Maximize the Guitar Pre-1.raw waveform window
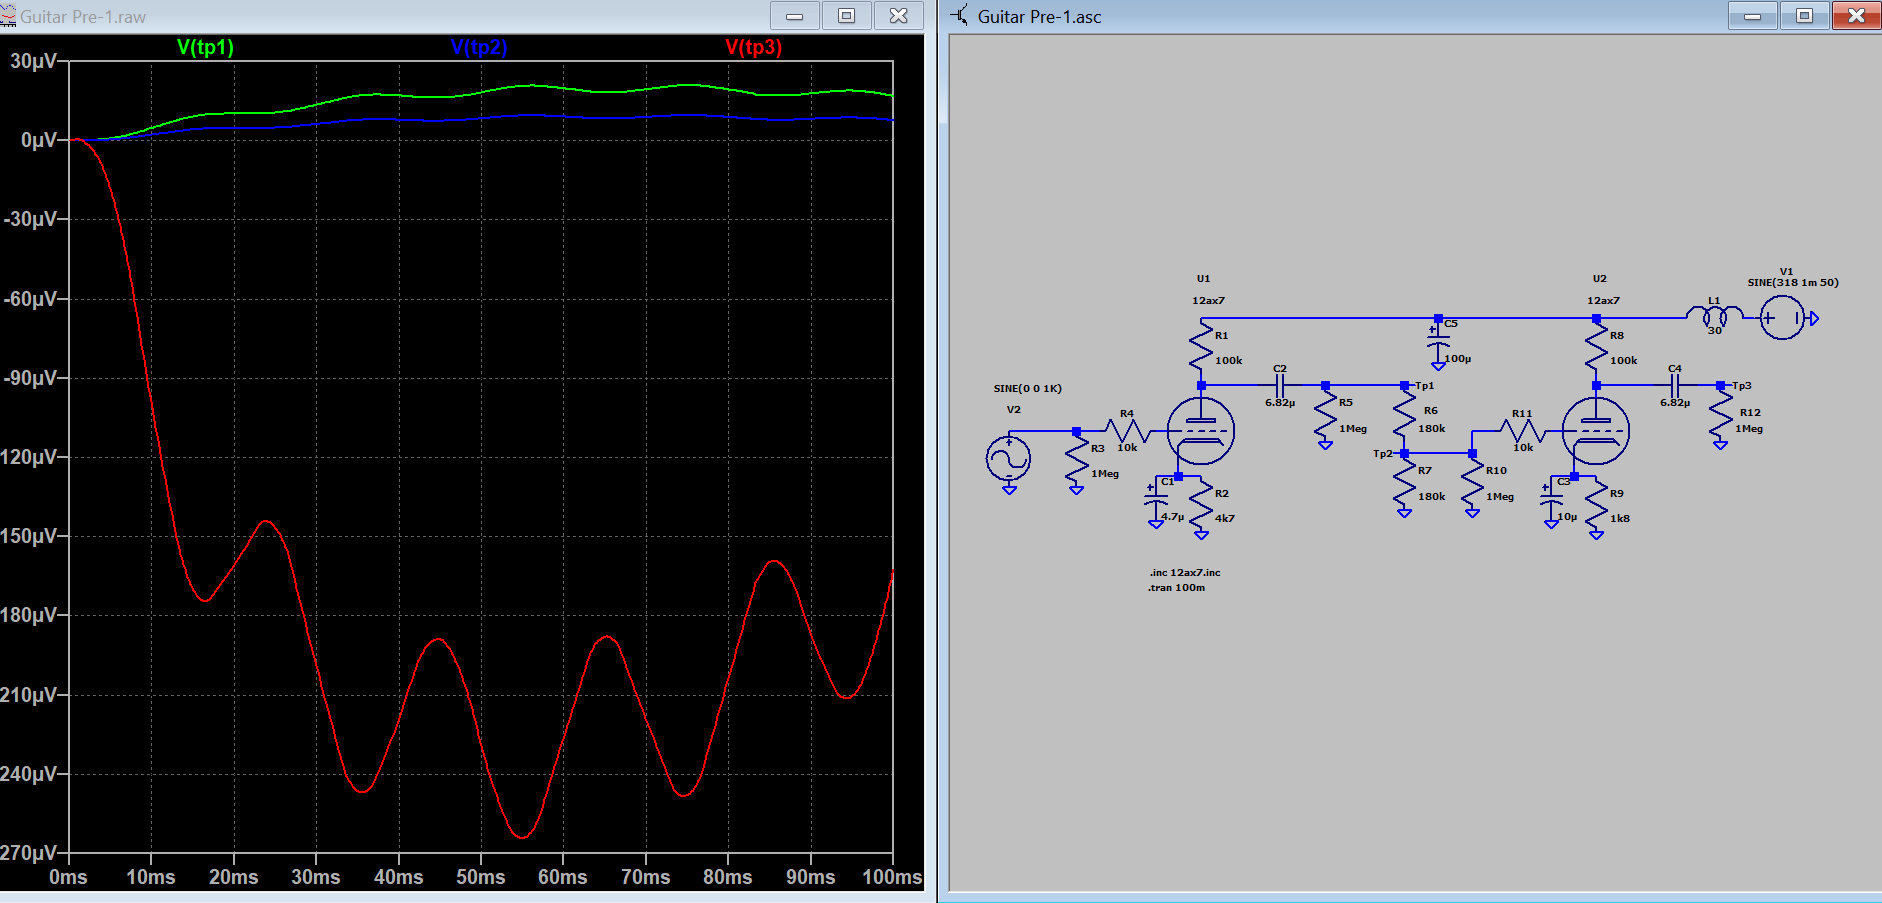The image size is (1882, 903). click(847, 15)
